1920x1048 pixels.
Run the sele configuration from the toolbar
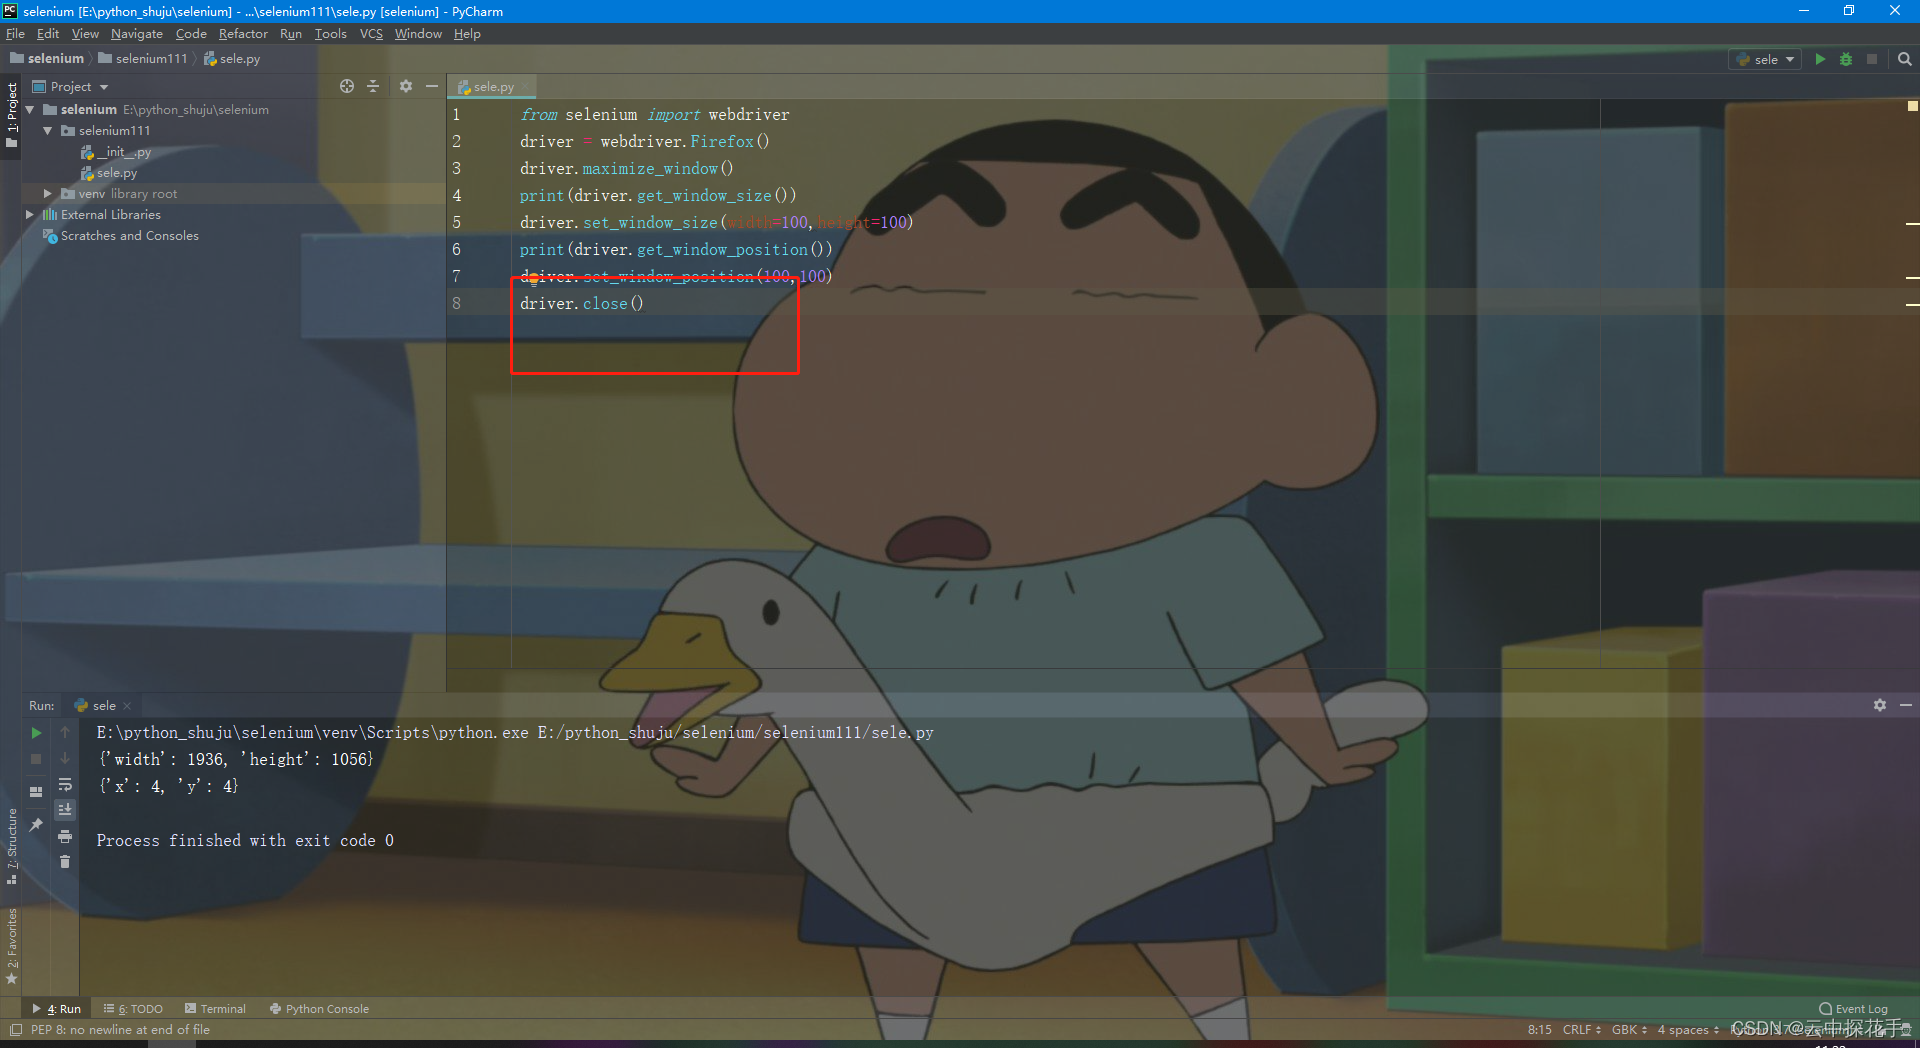(1820, 59)
